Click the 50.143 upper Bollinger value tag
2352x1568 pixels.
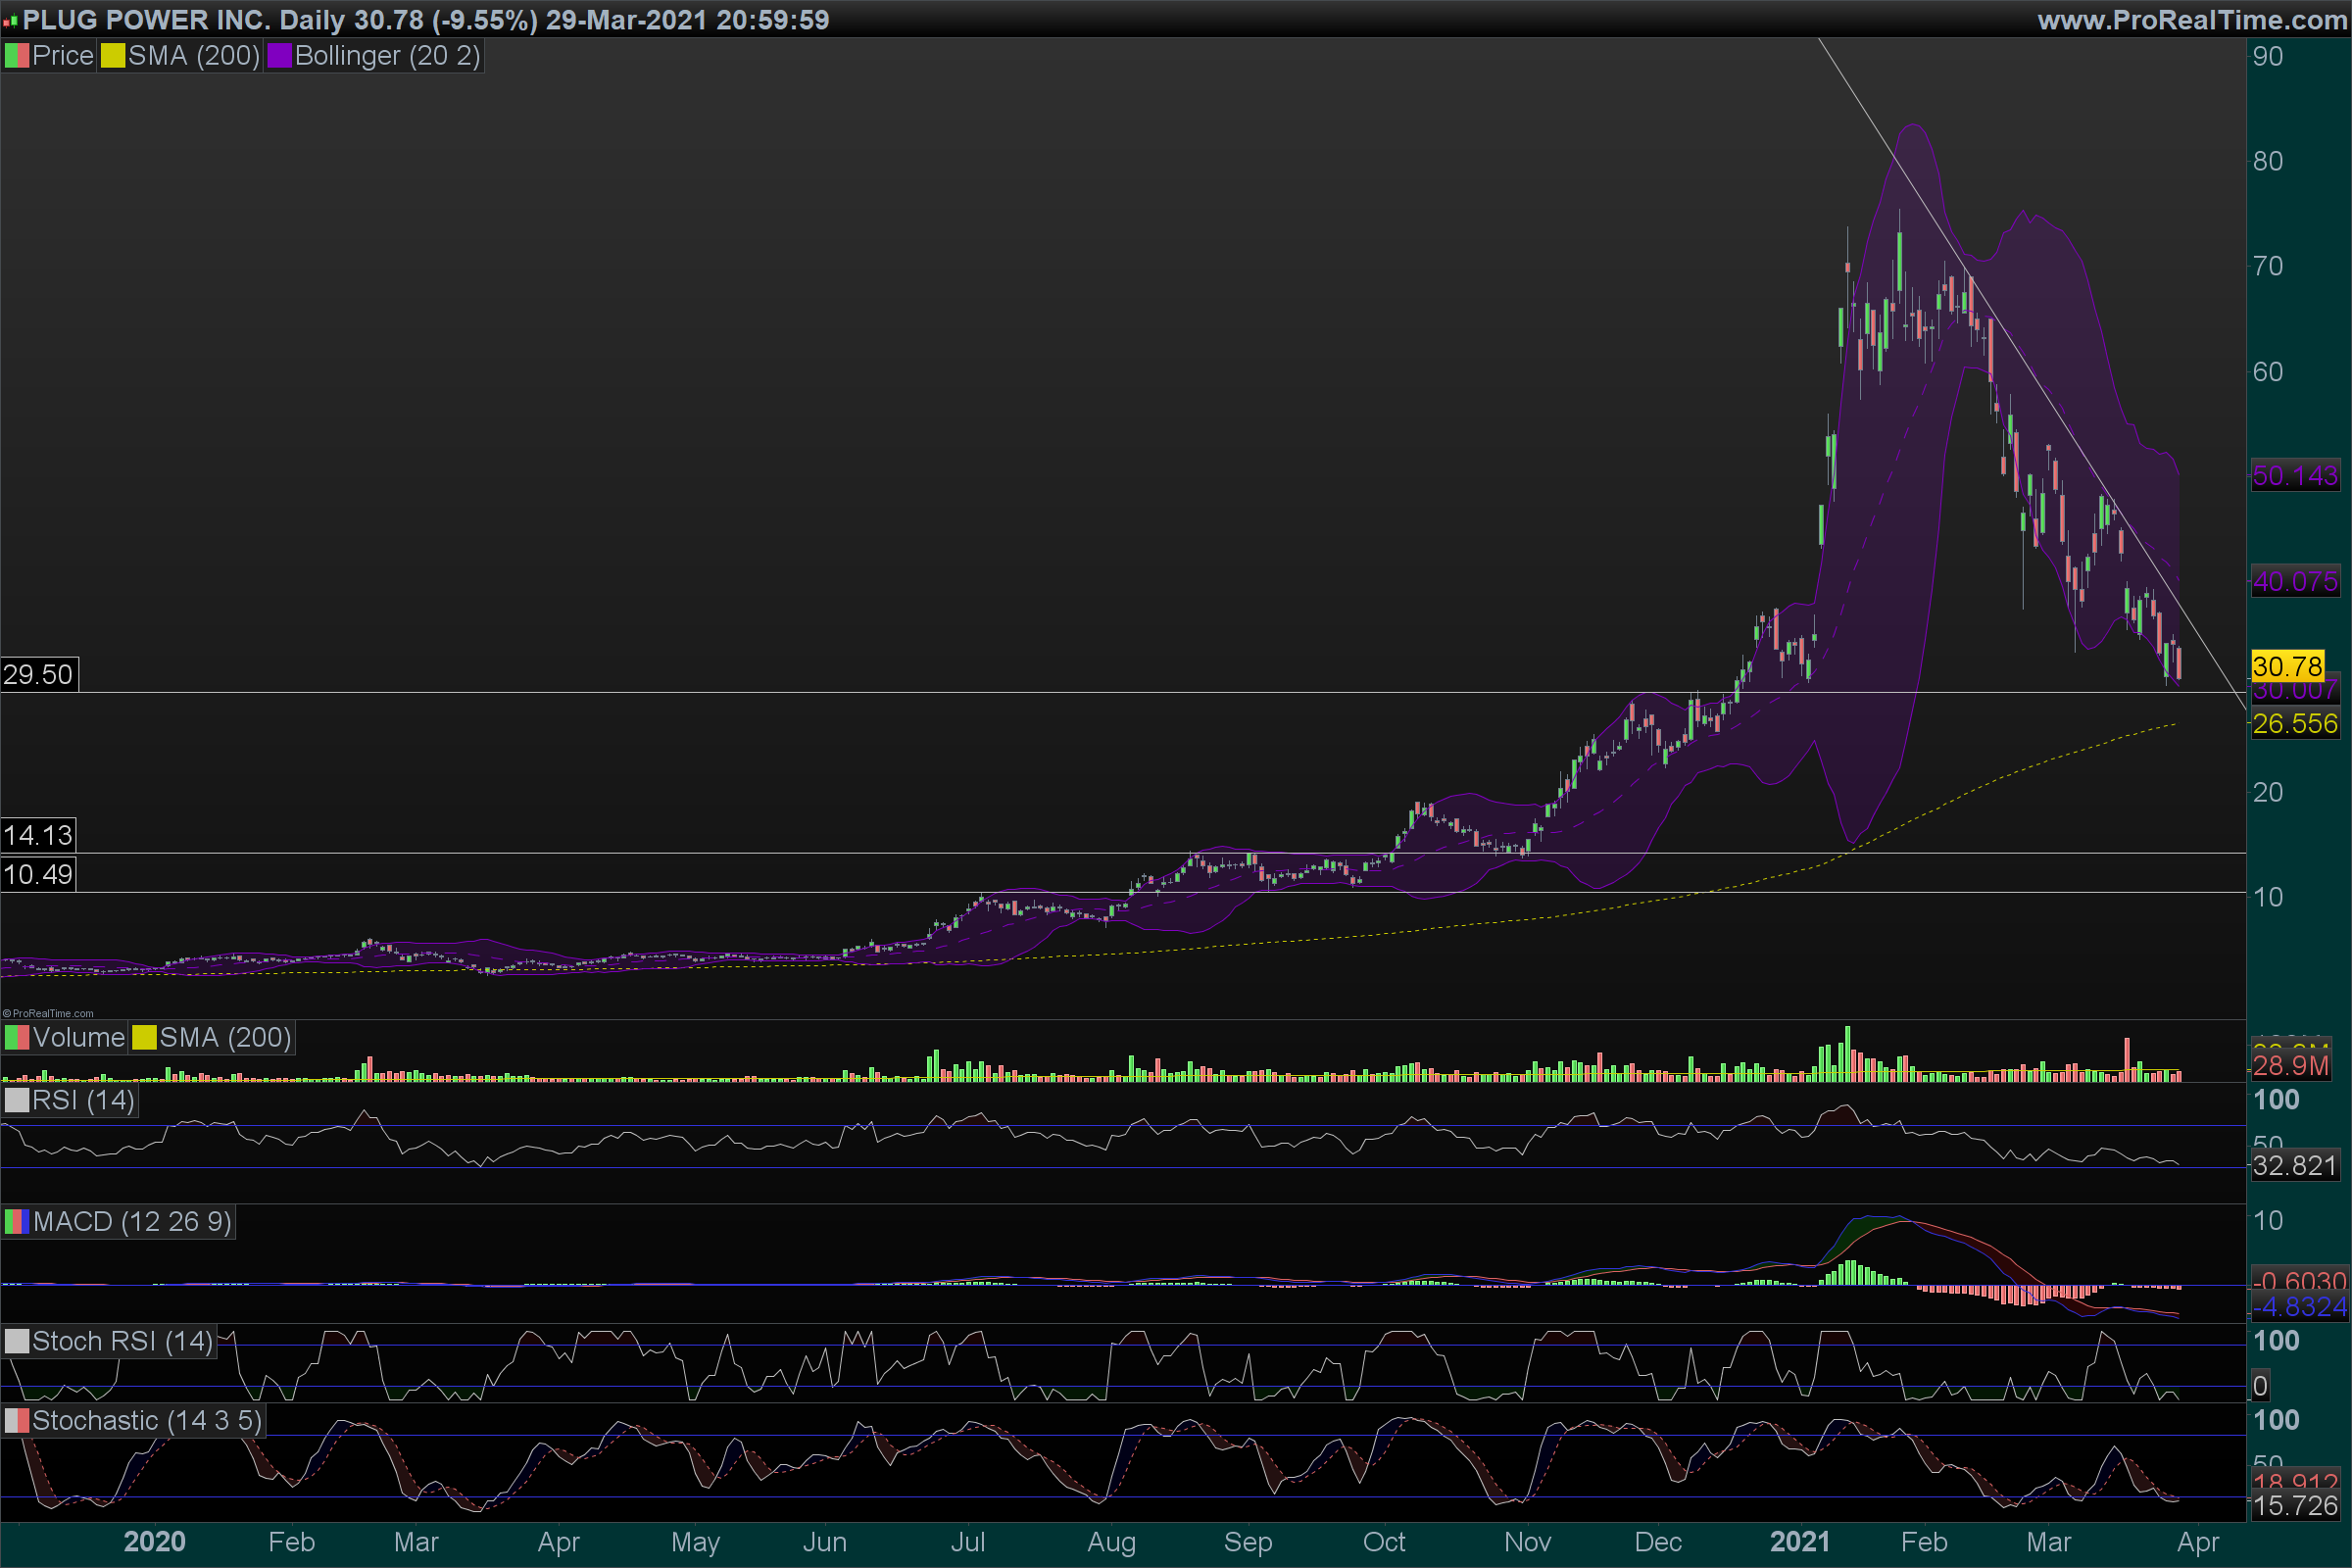coord(2294,476)
